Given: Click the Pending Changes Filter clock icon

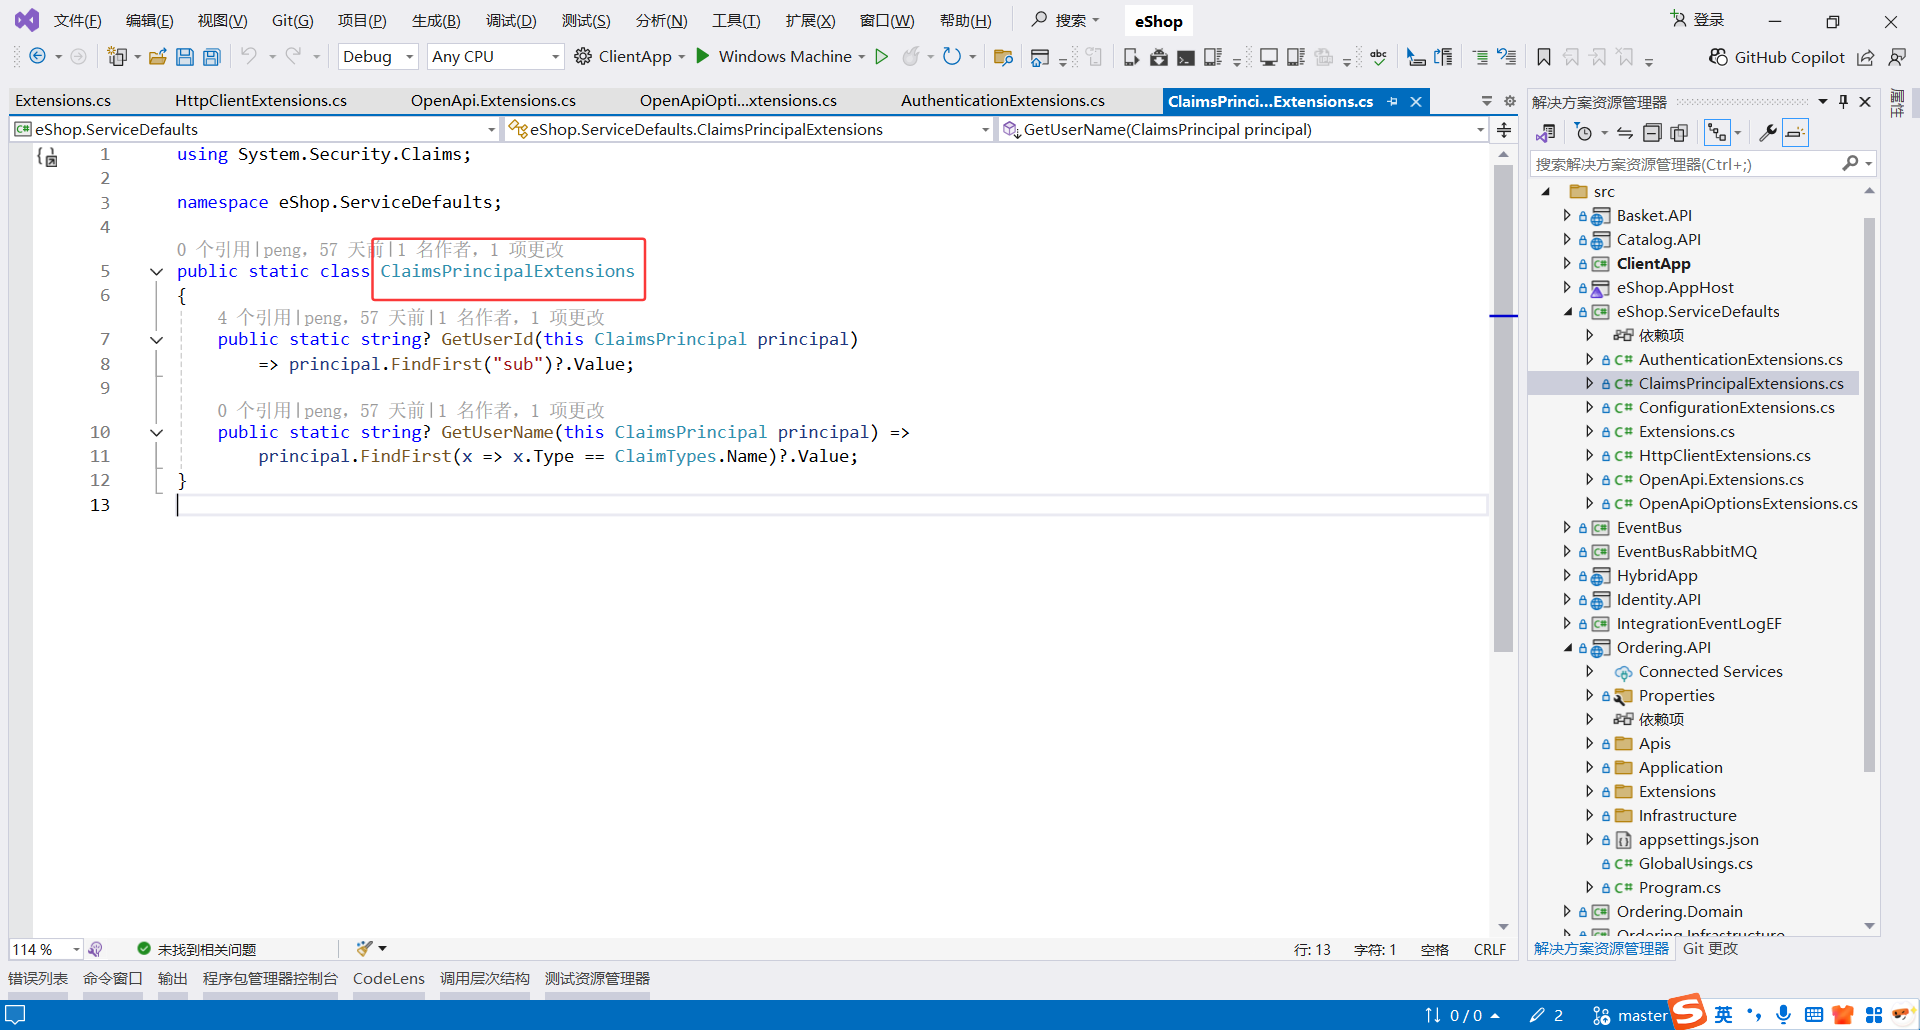Looking at the screenshot, I should (x=1583, y=133).
